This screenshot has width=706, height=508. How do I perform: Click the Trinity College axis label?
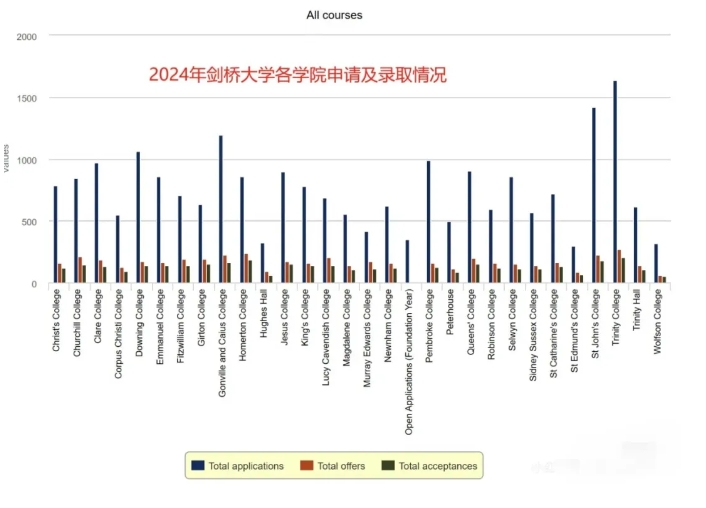pos(616,318)
